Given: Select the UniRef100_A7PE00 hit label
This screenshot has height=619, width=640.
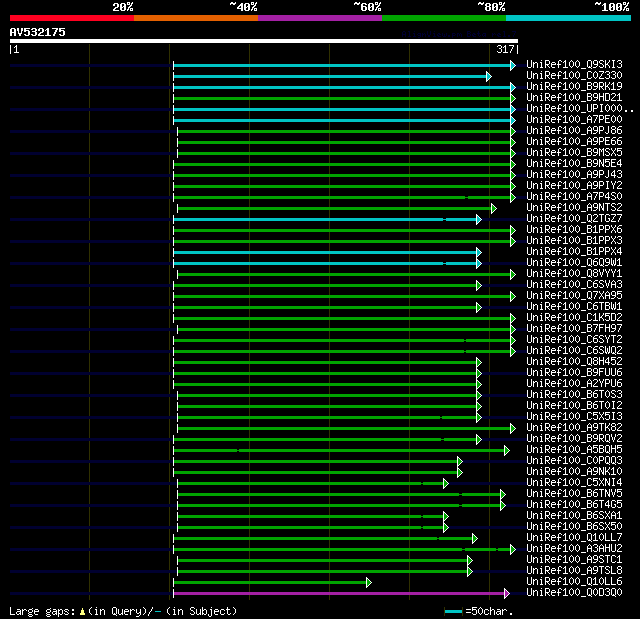Looking at the screenshot, I should pyautogui.click(x=574, y=120).
